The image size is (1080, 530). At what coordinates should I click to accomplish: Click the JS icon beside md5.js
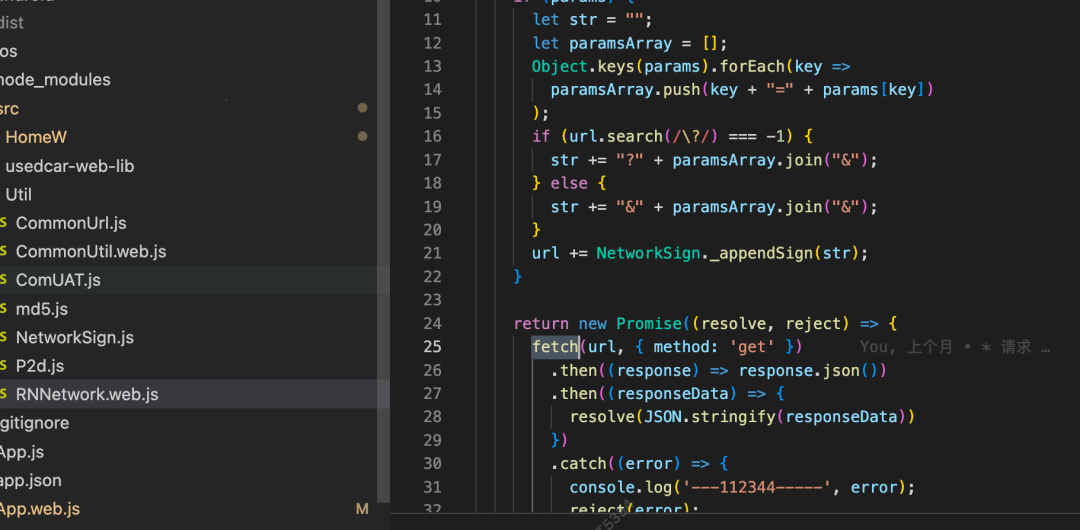(3, 309)
